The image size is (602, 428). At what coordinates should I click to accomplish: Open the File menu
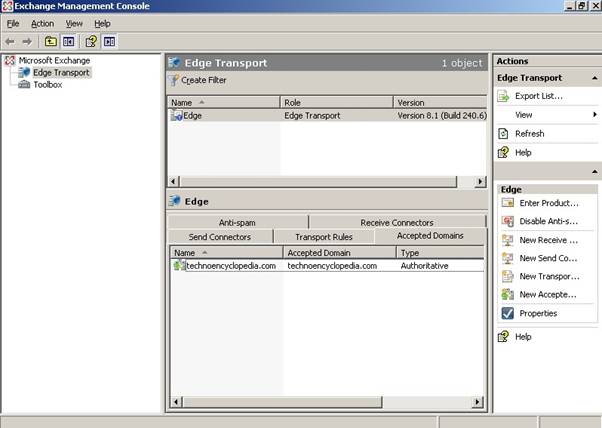pos(13,24)
